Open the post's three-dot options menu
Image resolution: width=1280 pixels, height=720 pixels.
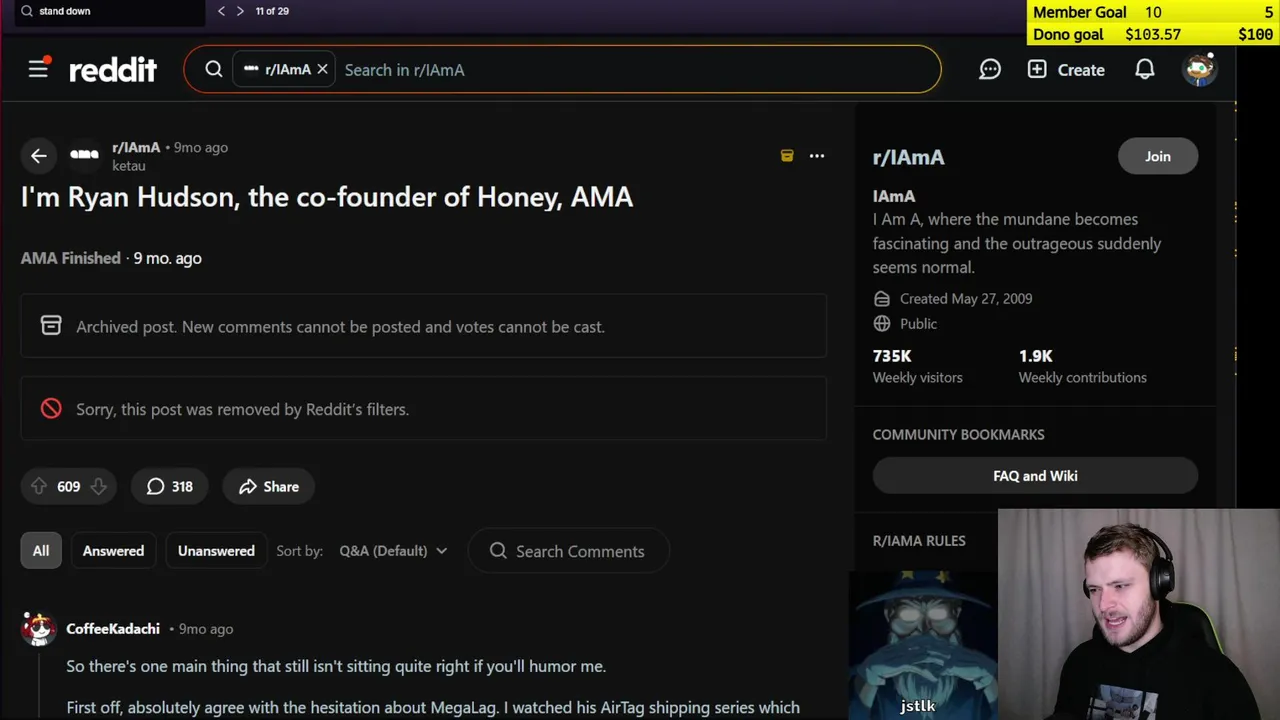click(817, 155)
